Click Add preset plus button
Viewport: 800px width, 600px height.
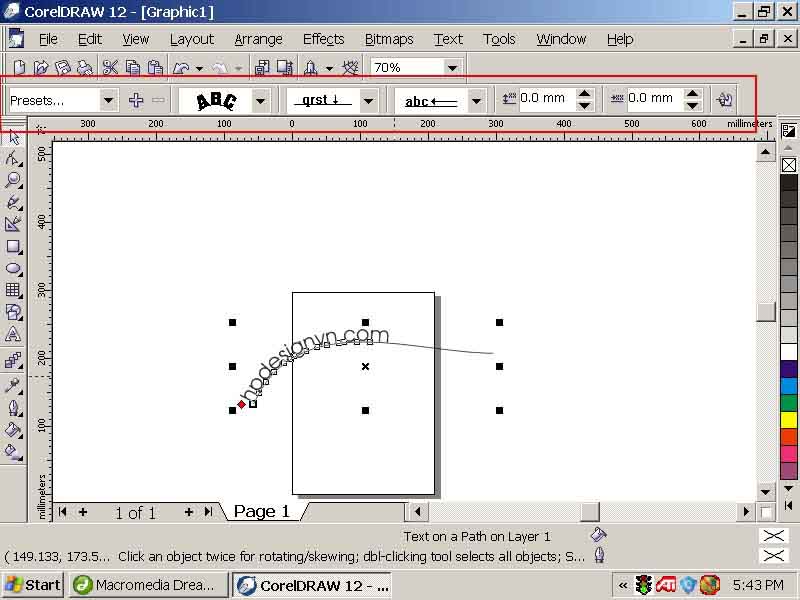136,100
